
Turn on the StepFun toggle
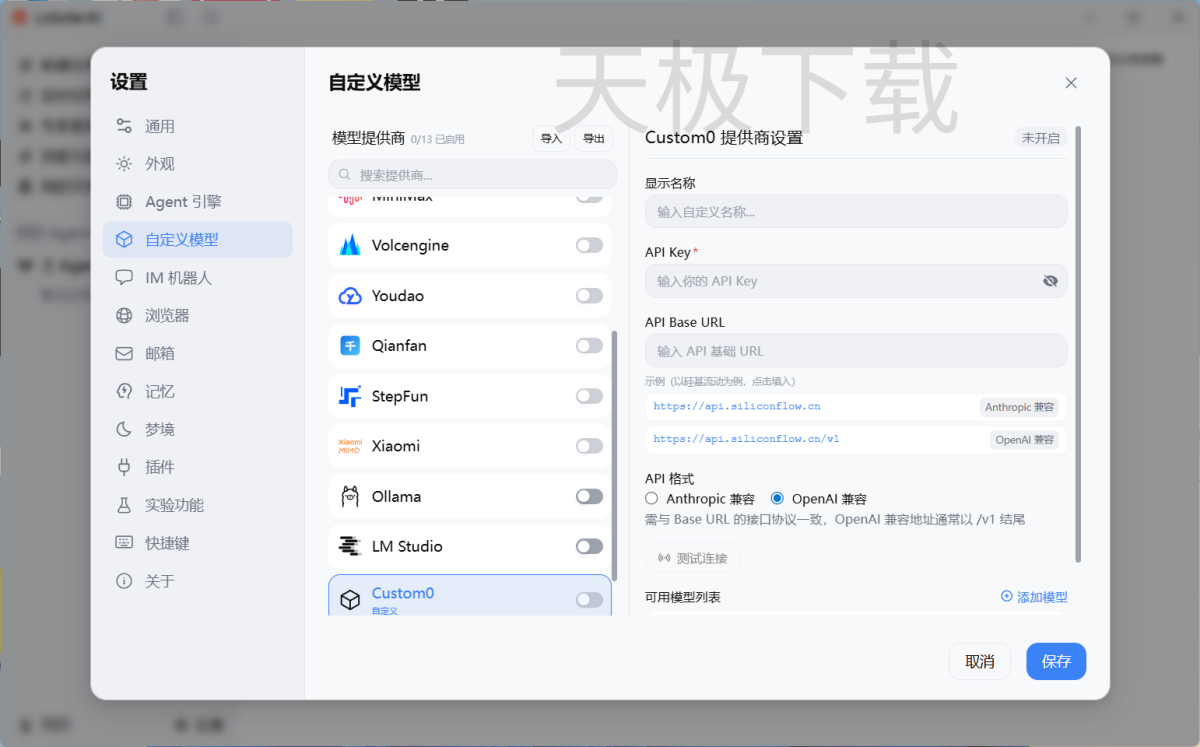[589, 396]
